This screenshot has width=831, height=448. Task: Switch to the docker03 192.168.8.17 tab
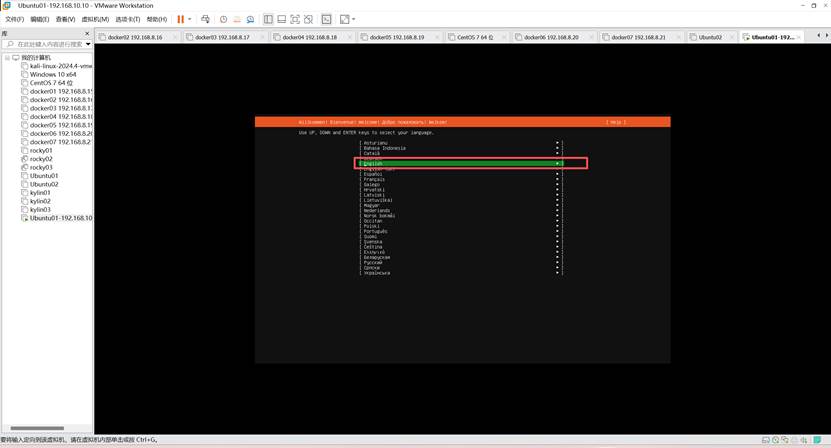coord(222,37)
